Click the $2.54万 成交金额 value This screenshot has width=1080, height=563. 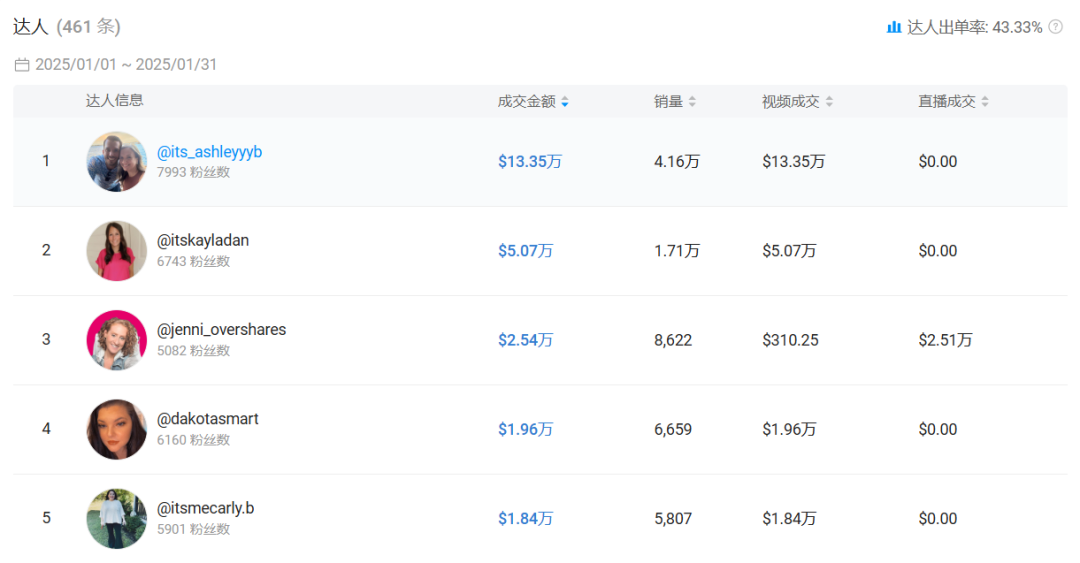click(x=525, y=340)
